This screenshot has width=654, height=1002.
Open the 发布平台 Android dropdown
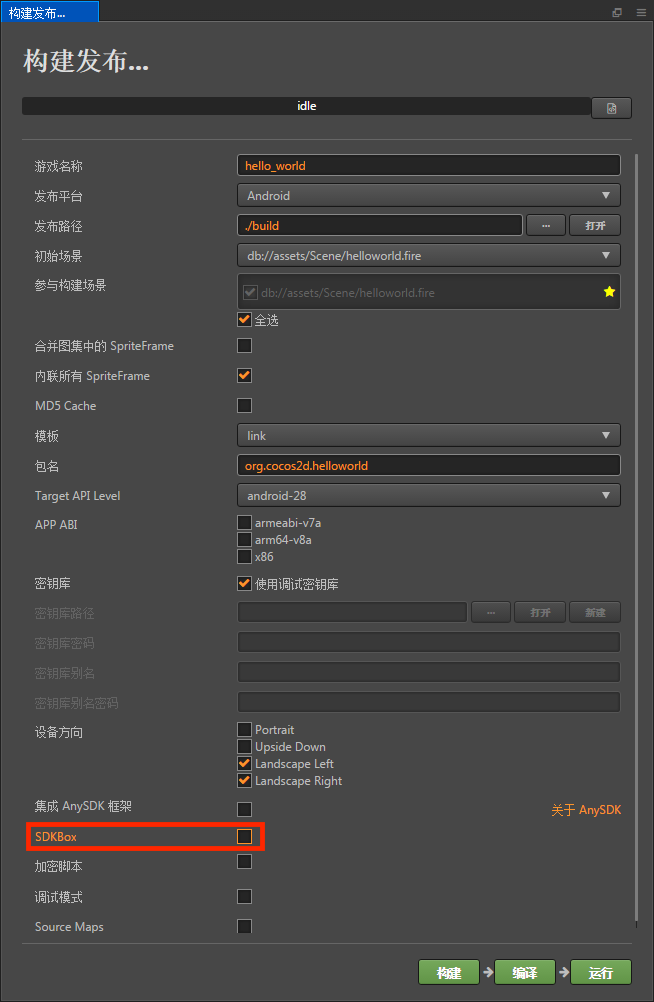429,196
